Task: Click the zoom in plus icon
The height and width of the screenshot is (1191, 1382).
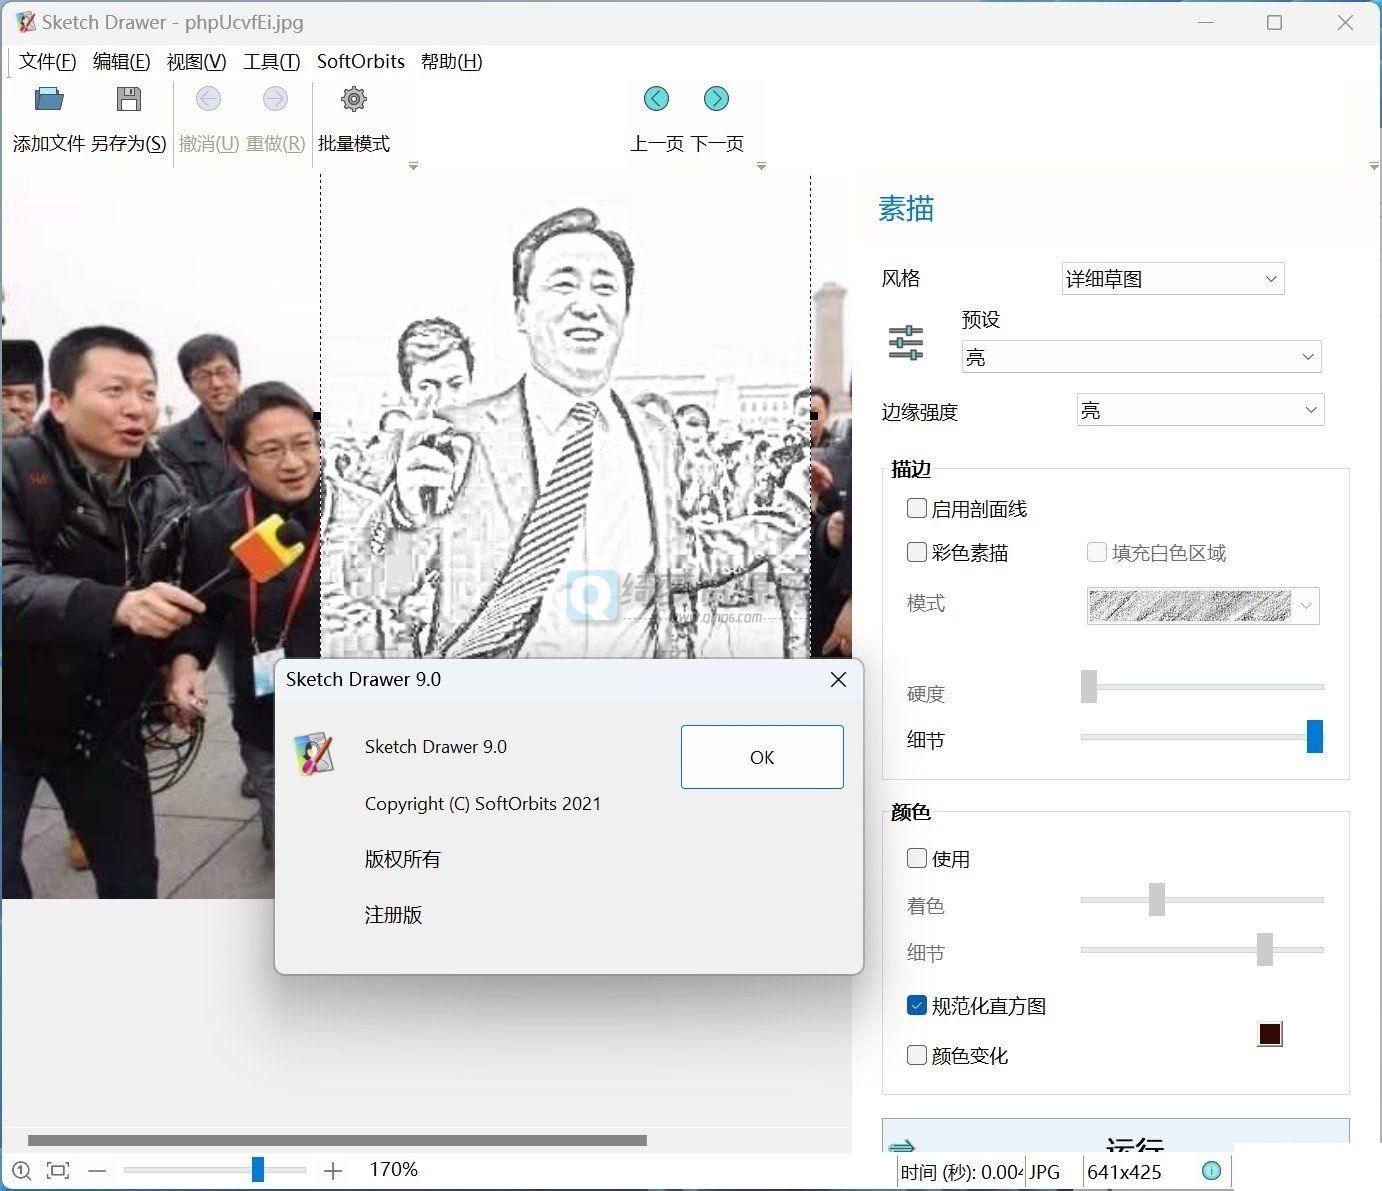Action: tap(333, 1170)
